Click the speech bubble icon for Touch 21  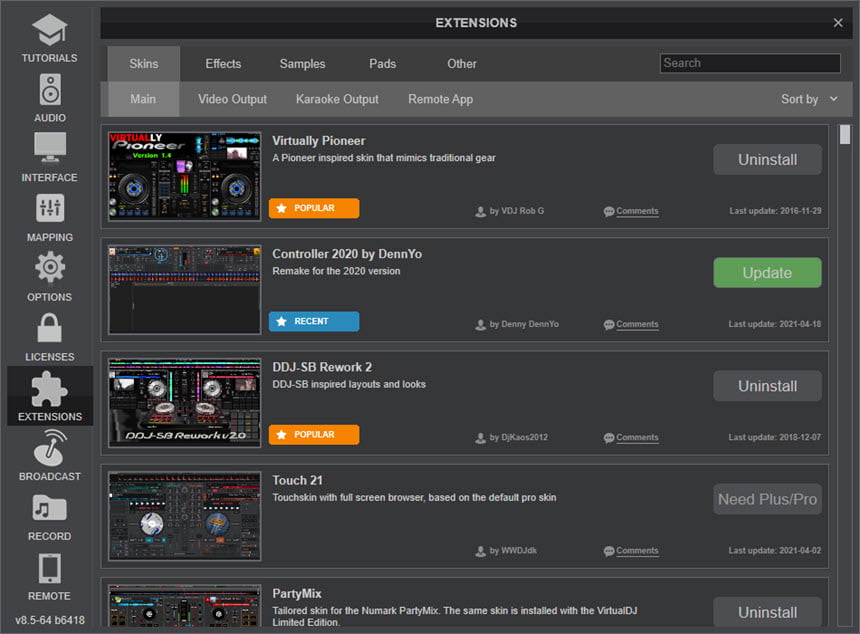609,551
